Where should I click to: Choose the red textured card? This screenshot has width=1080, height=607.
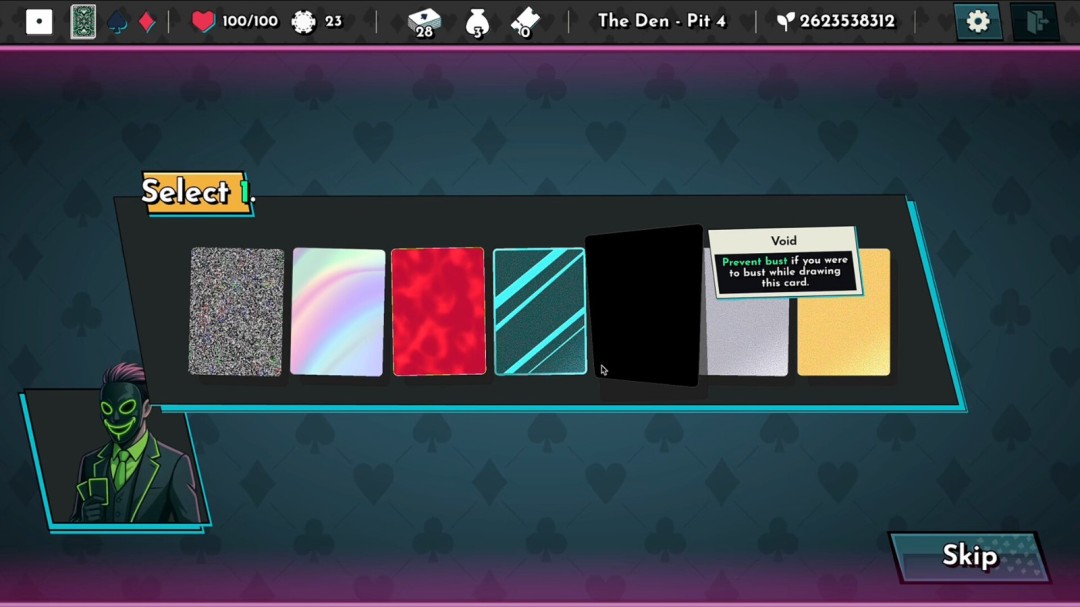click(x=438, y=312)
